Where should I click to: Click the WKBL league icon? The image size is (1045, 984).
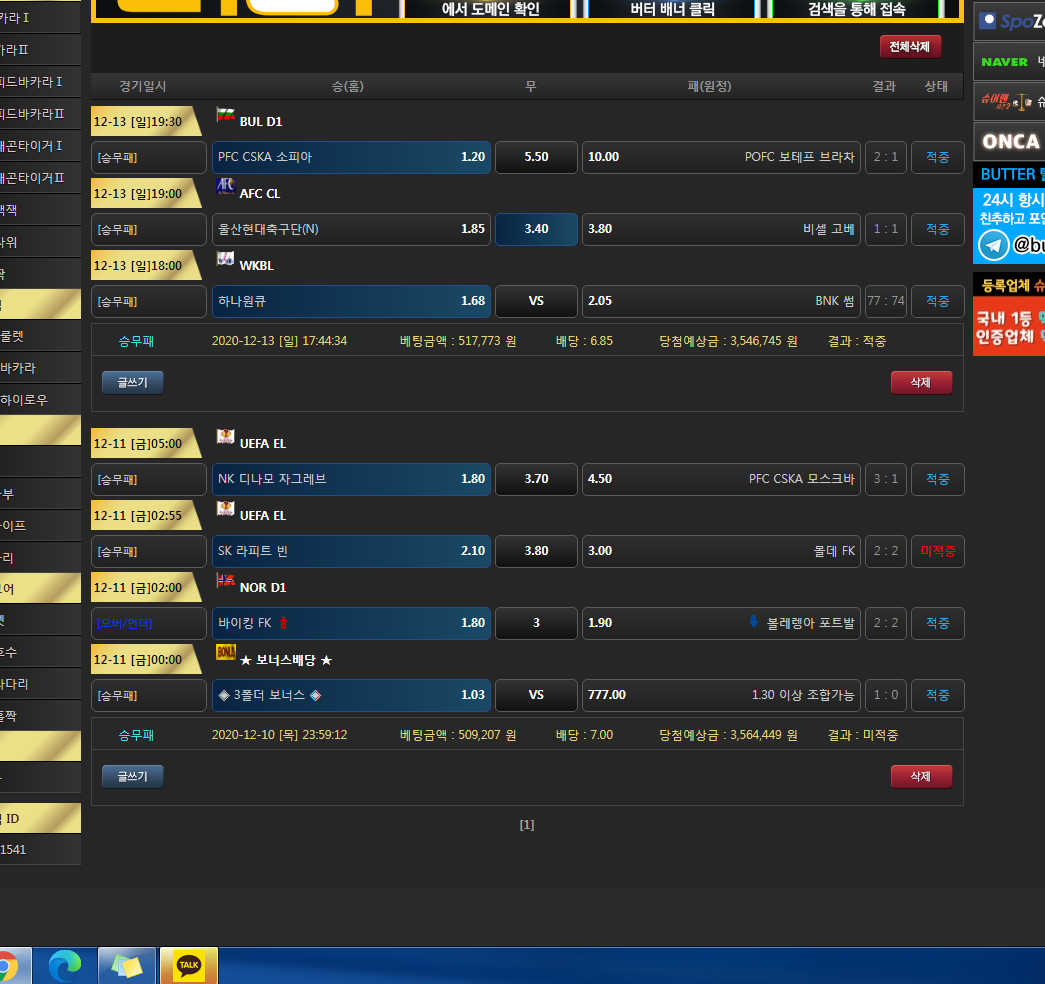pyautogui.click(x=226, y=259)
